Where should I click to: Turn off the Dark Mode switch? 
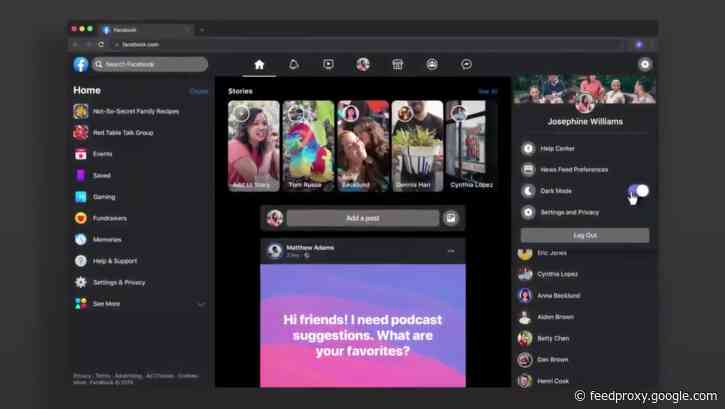point(638,190)
